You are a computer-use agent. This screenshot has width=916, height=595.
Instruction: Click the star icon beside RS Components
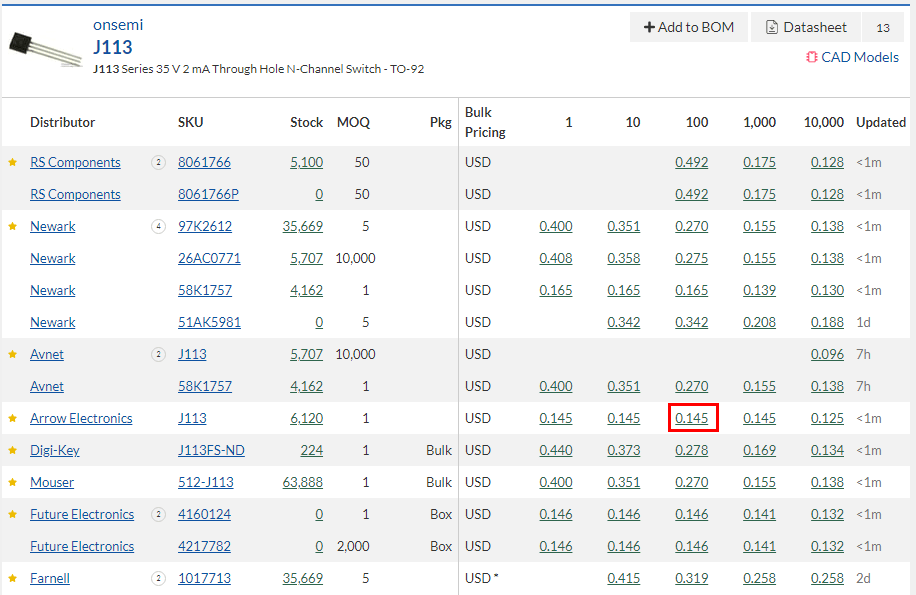(12, 162)
